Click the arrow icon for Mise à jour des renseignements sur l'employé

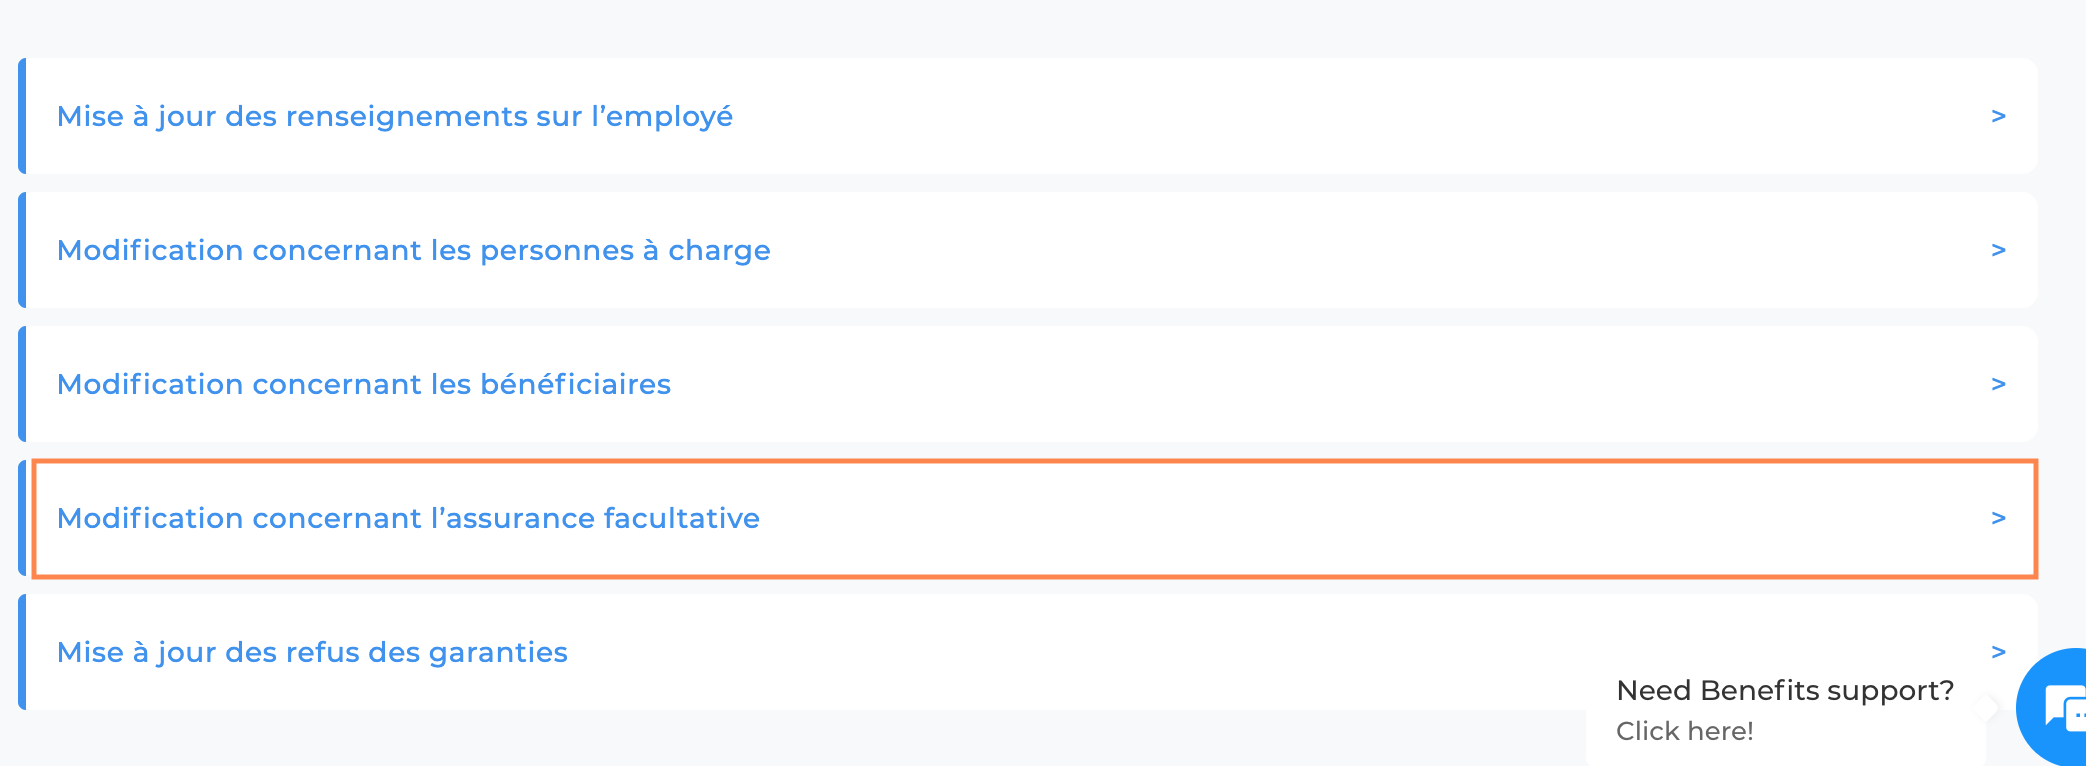1998,116
